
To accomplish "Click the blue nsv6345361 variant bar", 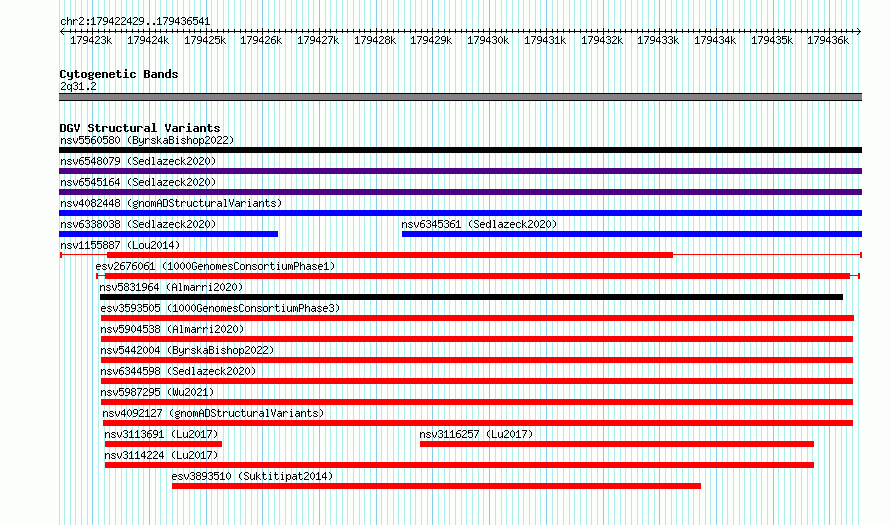I will (x=632, y=234).
